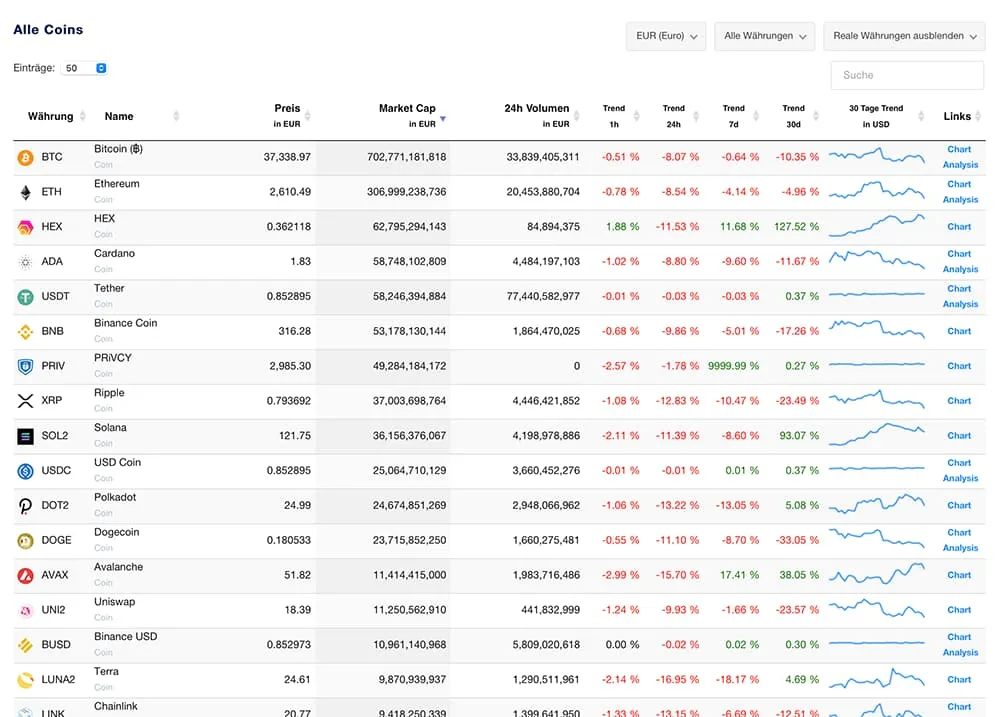Click the Polkadot name cell

coord(115,497)
